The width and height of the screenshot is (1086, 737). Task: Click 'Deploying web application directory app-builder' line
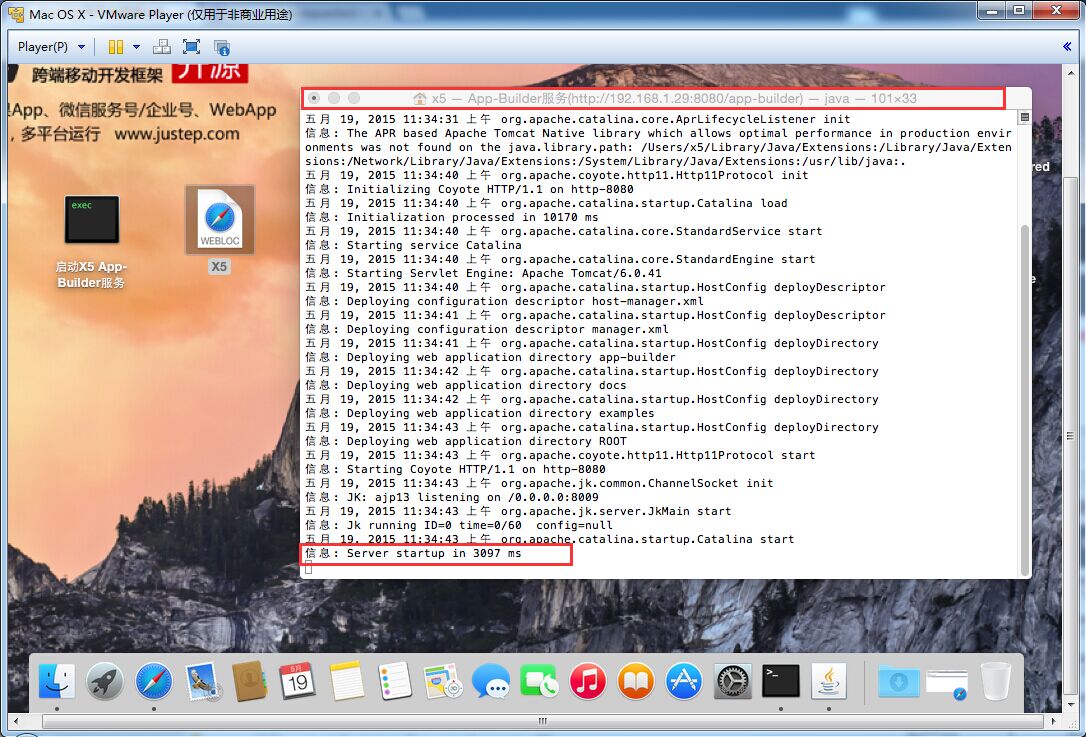[490, 357]
